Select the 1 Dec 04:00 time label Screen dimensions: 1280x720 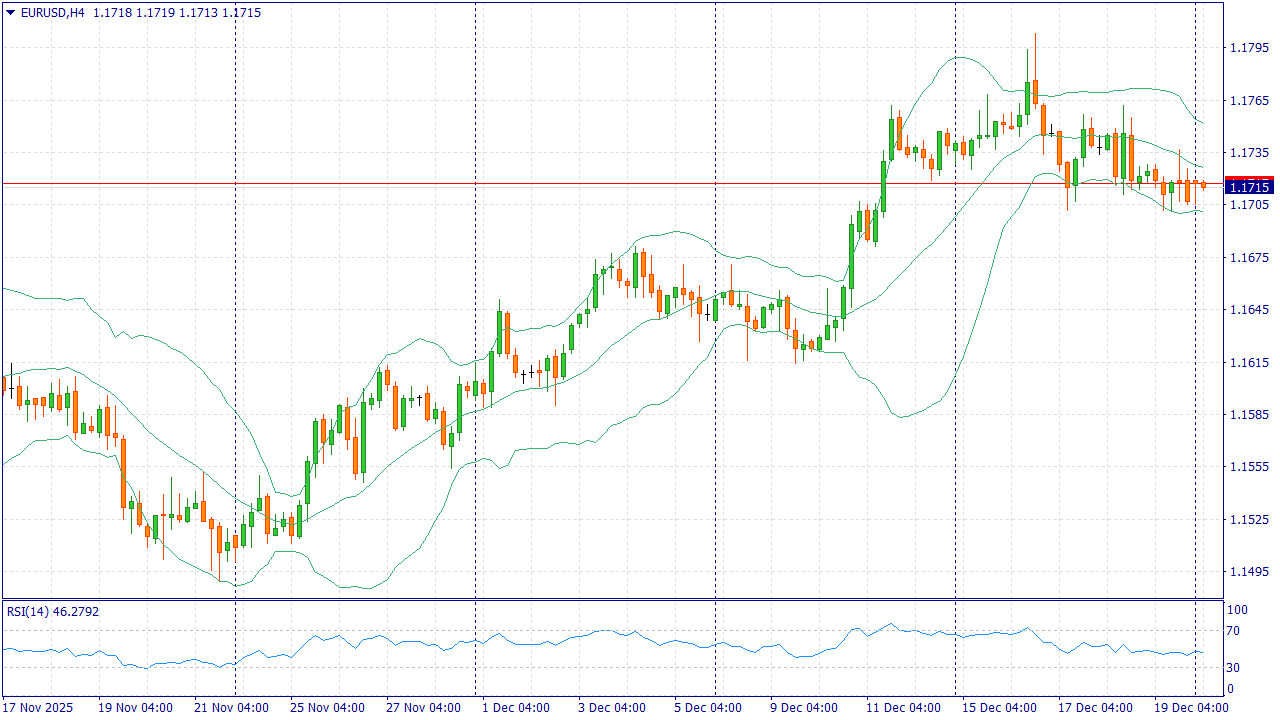516,708
